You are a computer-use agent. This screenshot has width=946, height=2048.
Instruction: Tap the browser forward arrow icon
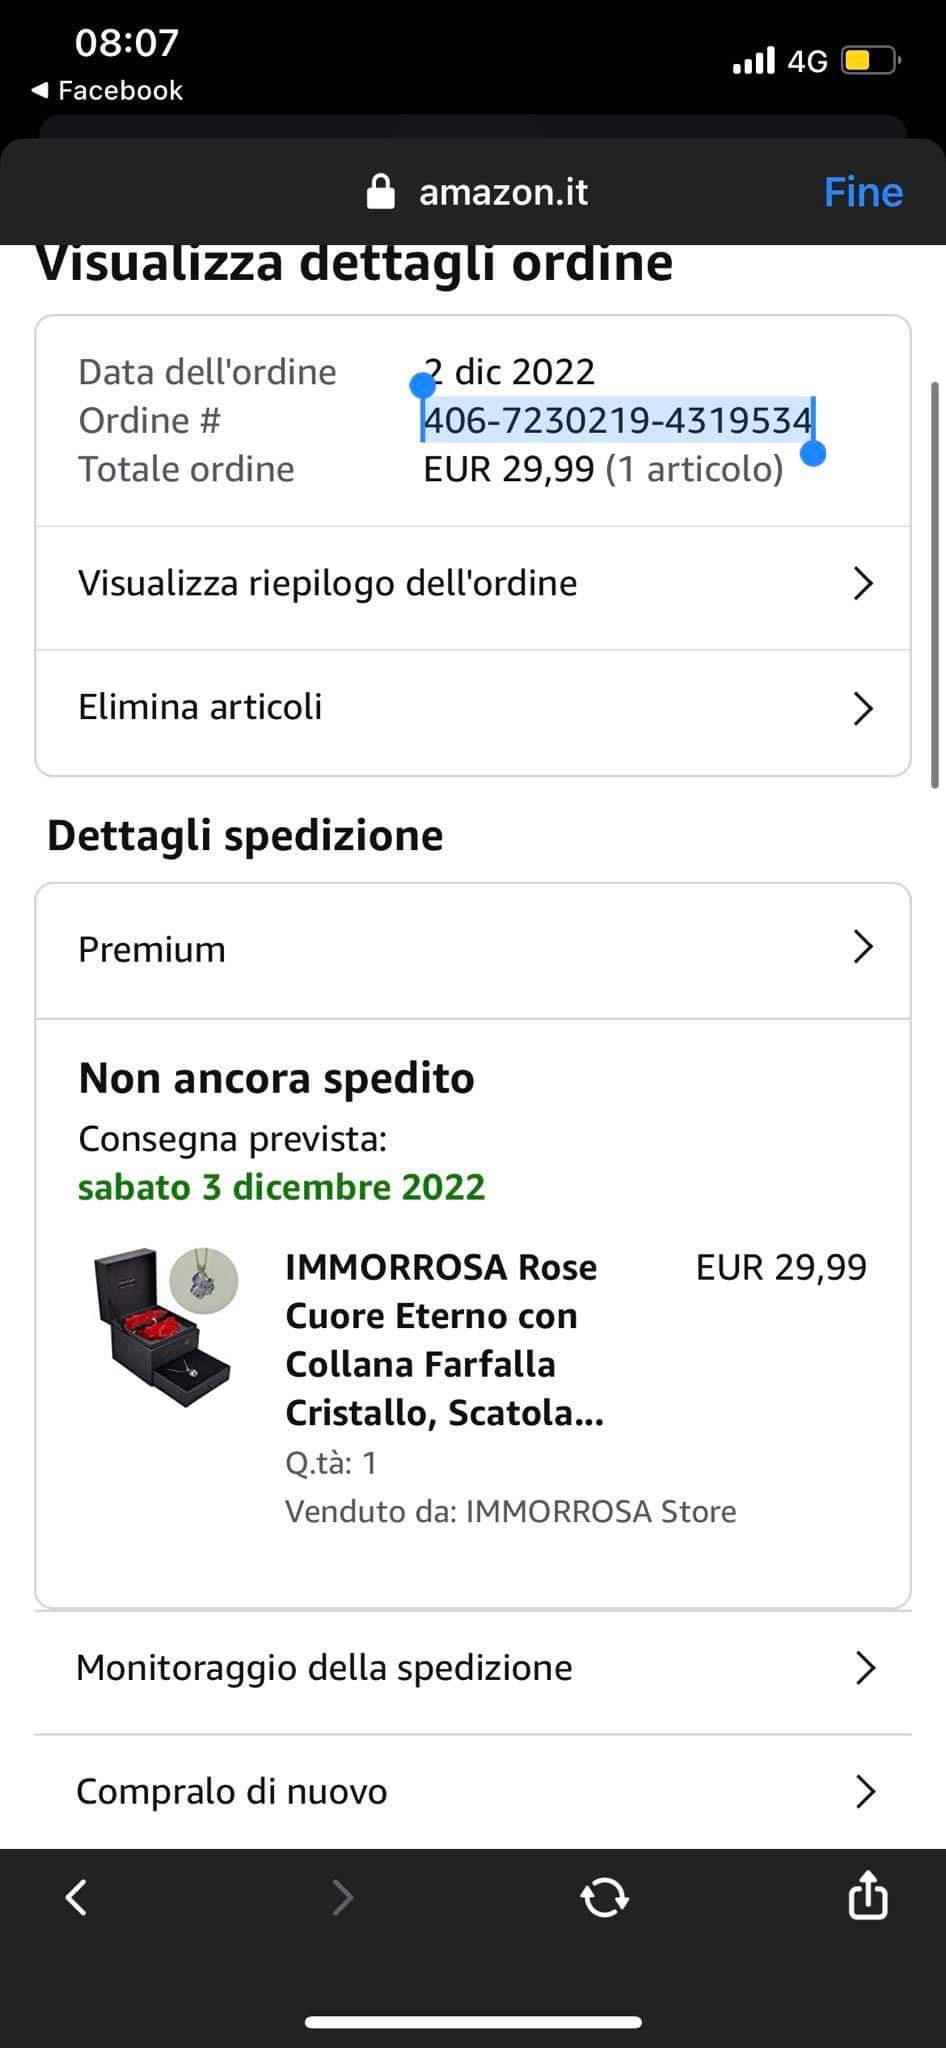pyautogui.click(x=342, y=1896)
